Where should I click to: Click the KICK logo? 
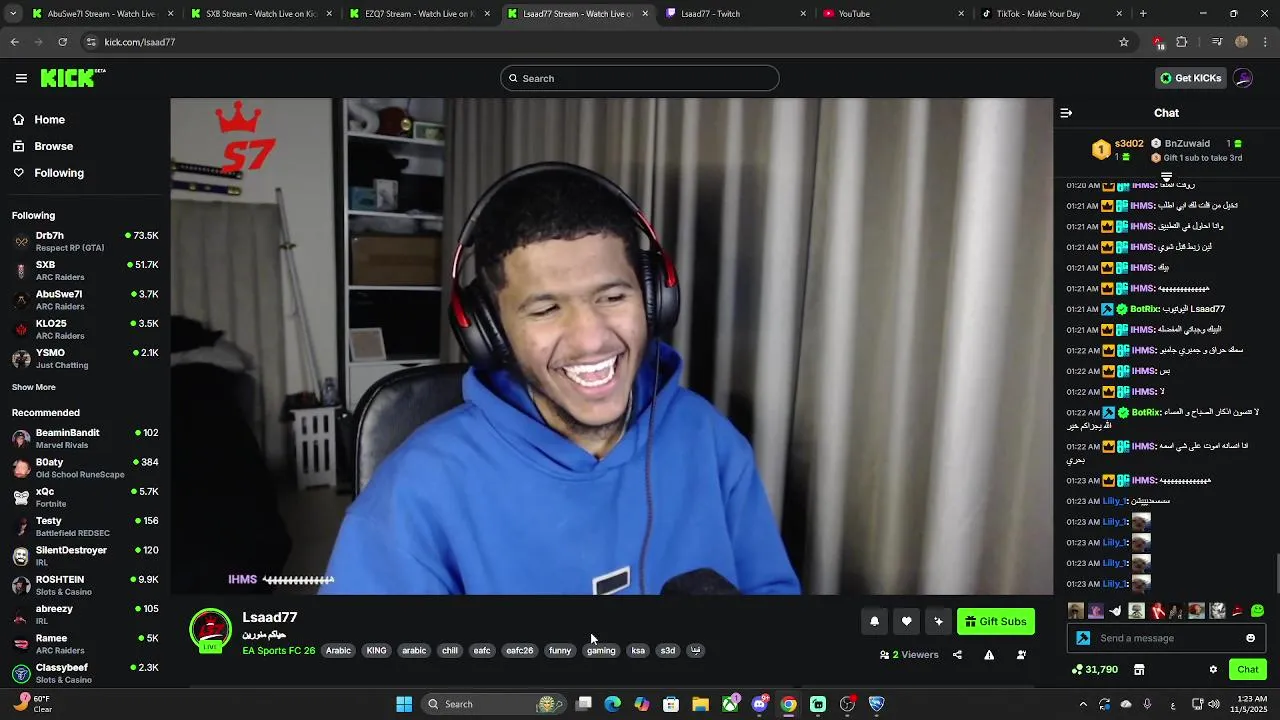(72, 78)
